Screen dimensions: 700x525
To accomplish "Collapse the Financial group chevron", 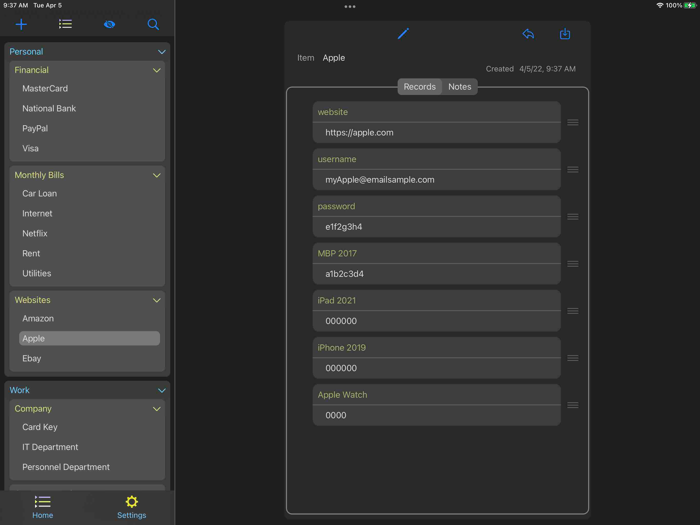I will [157, 70].
